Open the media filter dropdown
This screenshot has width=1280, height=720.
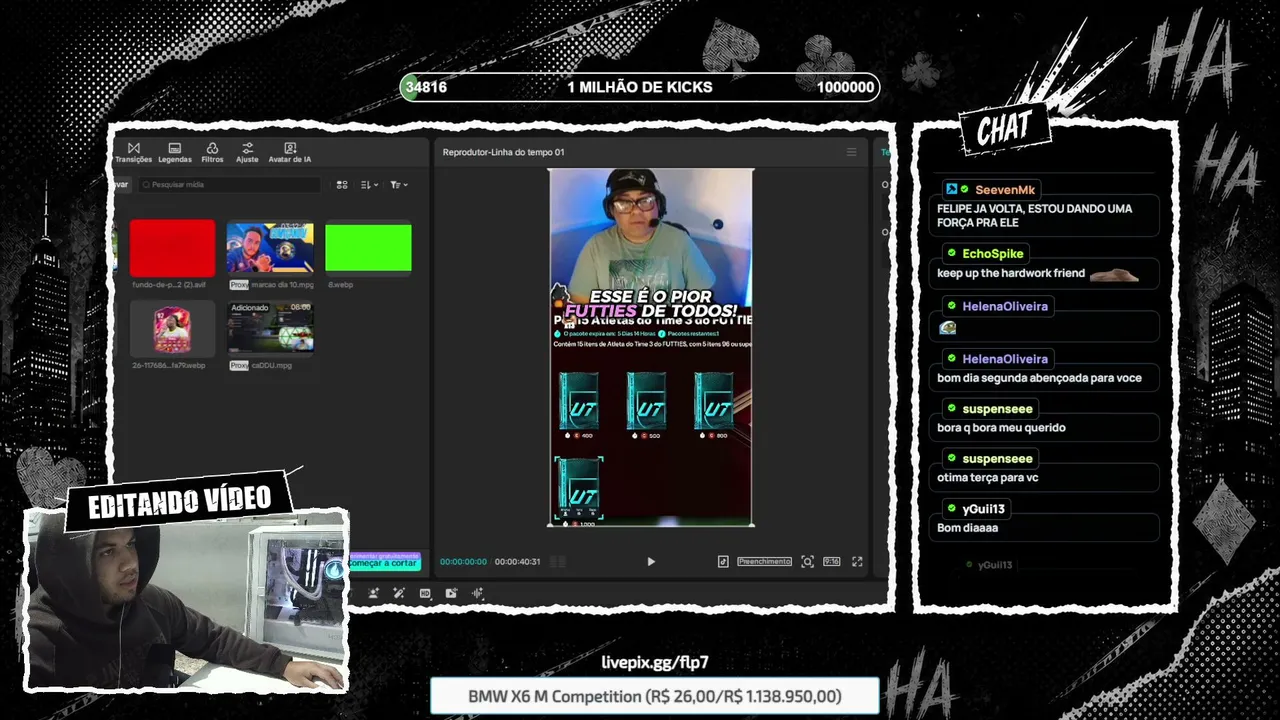point(398,185)
